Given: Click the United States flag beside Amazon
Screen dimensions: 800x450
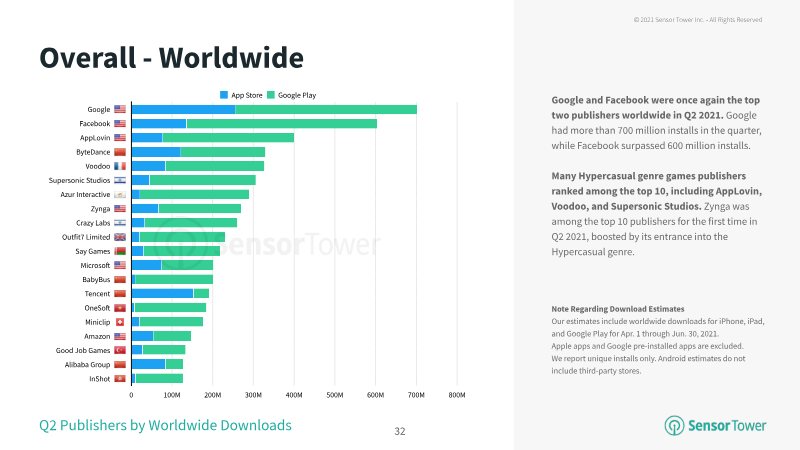Looking at the screenshot, I should [120, 336].
